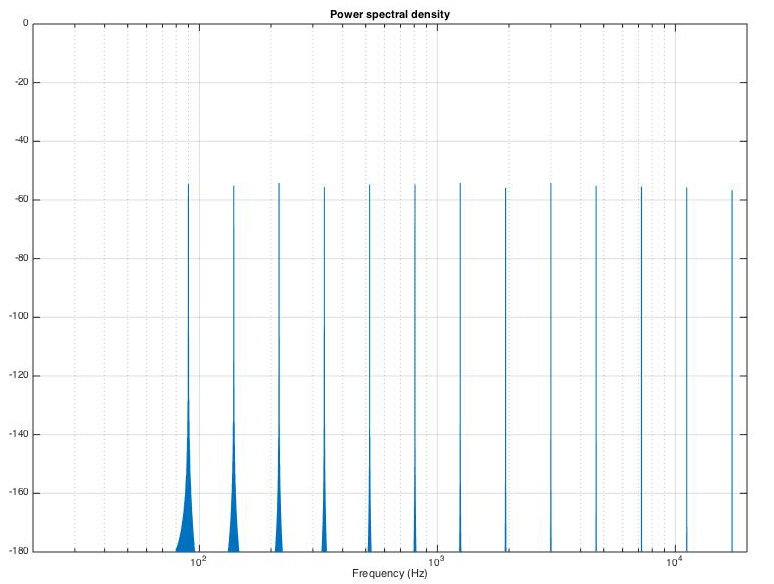Select the "-180" y-axis tick label
774x584 pixels.
coord(19,551)
